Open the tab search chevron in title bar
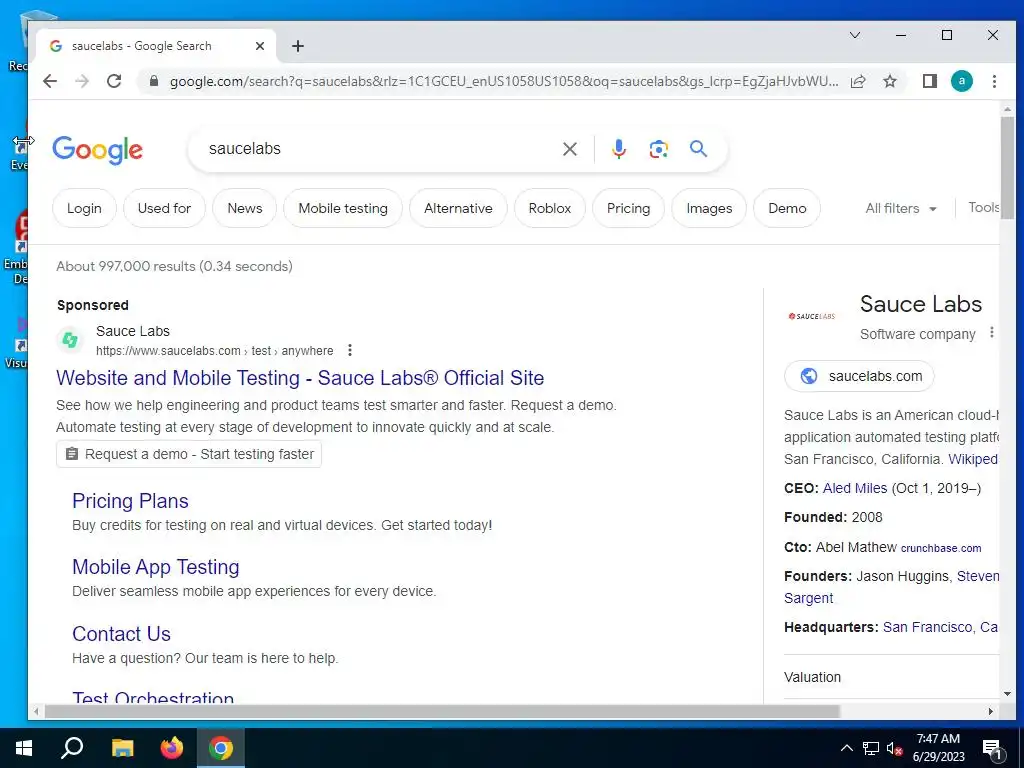Viewport: 1024px width, 768px height. point(855,35)
